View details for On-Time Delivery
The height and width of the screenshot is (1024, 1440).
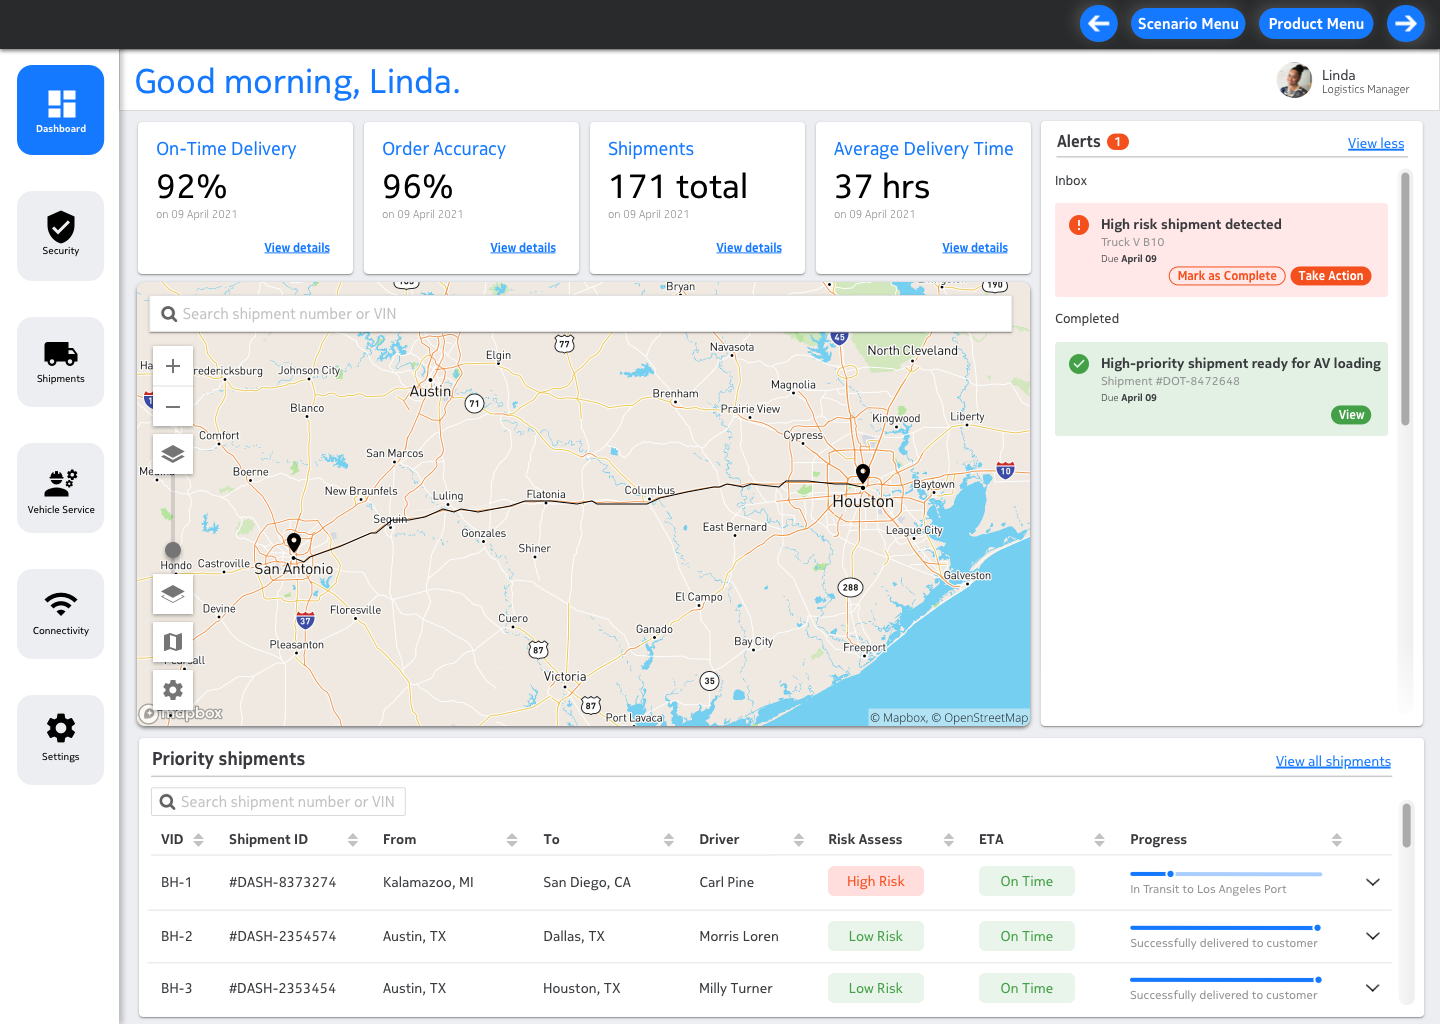297,248
